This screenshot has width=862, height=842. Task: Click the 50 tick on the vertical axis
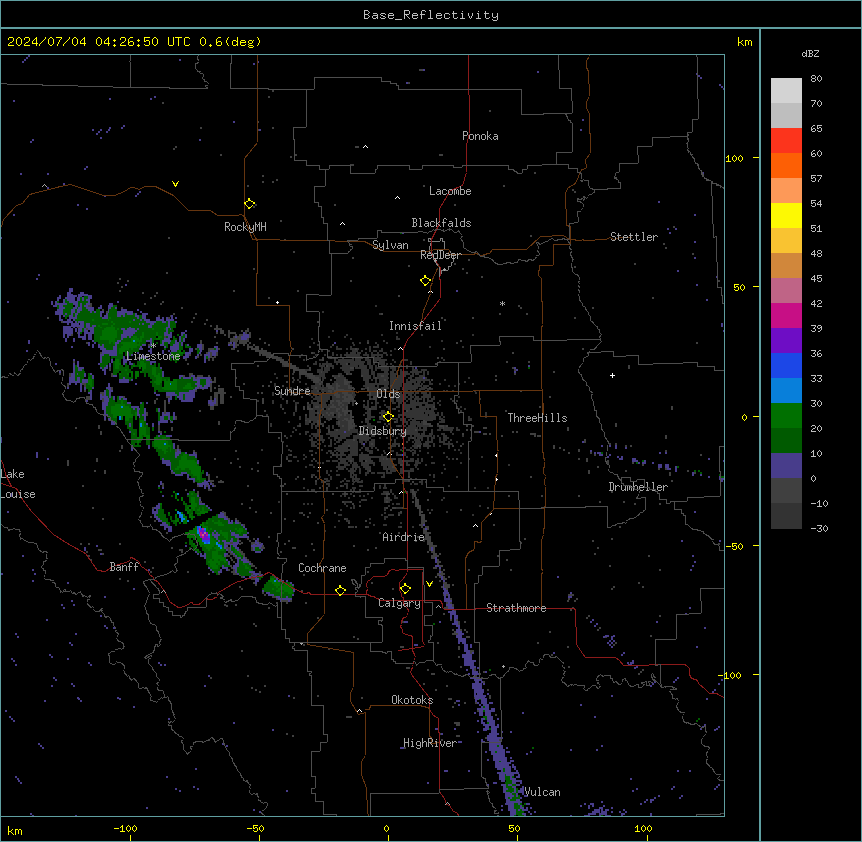click(x=739, y=287)
